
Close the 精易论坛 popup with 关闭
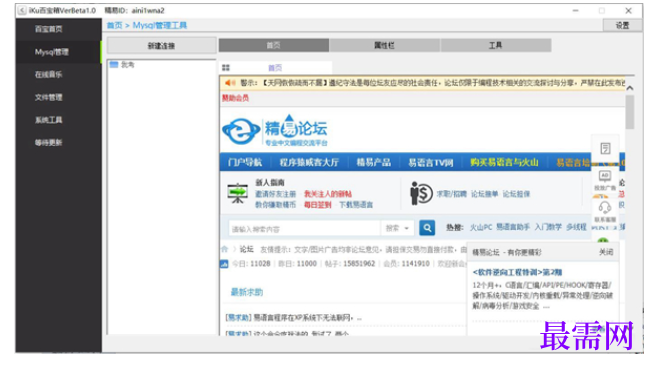606,252
